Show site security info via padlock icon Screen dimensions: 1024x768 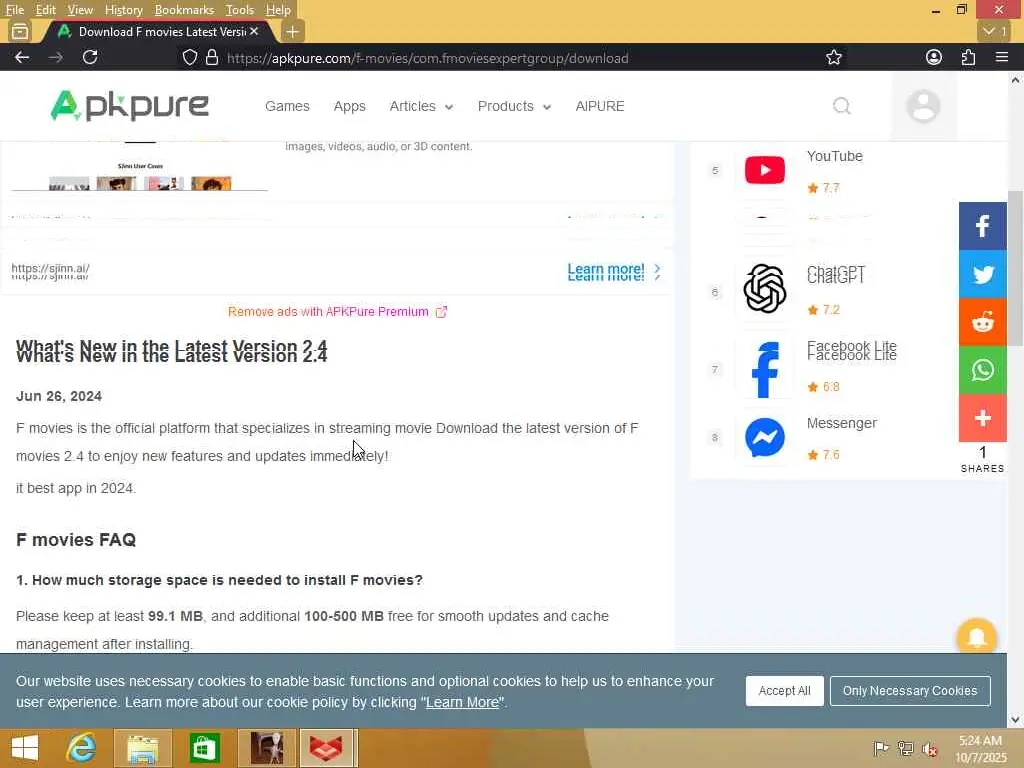click(x=212, y=57)
